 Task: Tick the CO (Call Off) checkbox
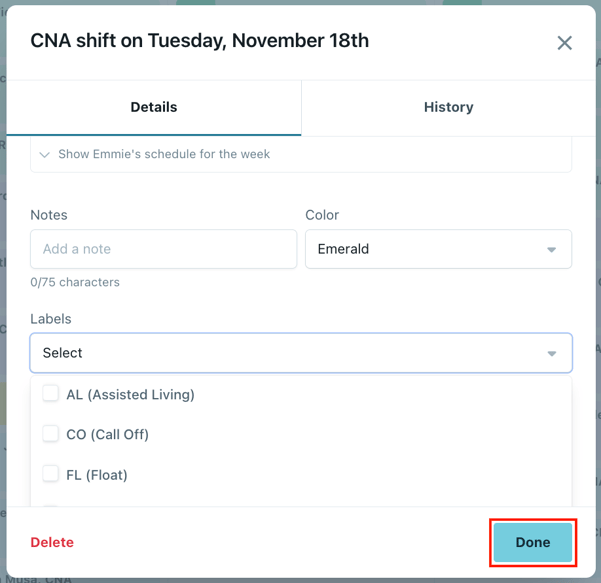51,434
